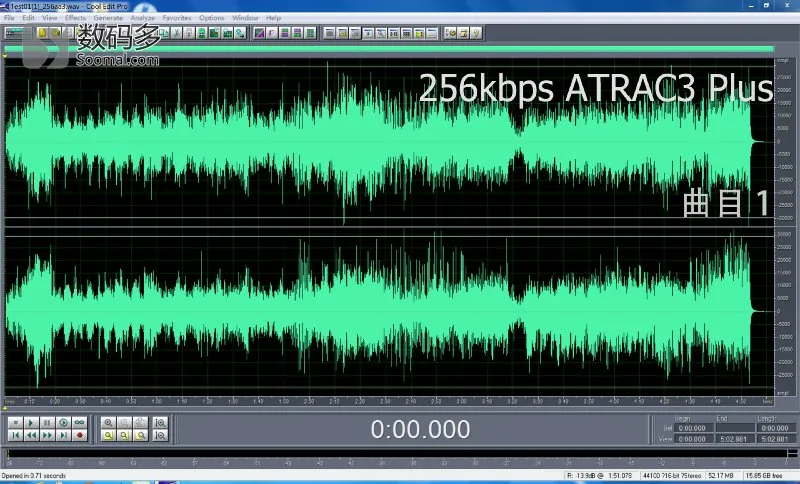Start playback with the Play button
The height and width of the screenshot is (484, 800).
click(x=31, y=423)
